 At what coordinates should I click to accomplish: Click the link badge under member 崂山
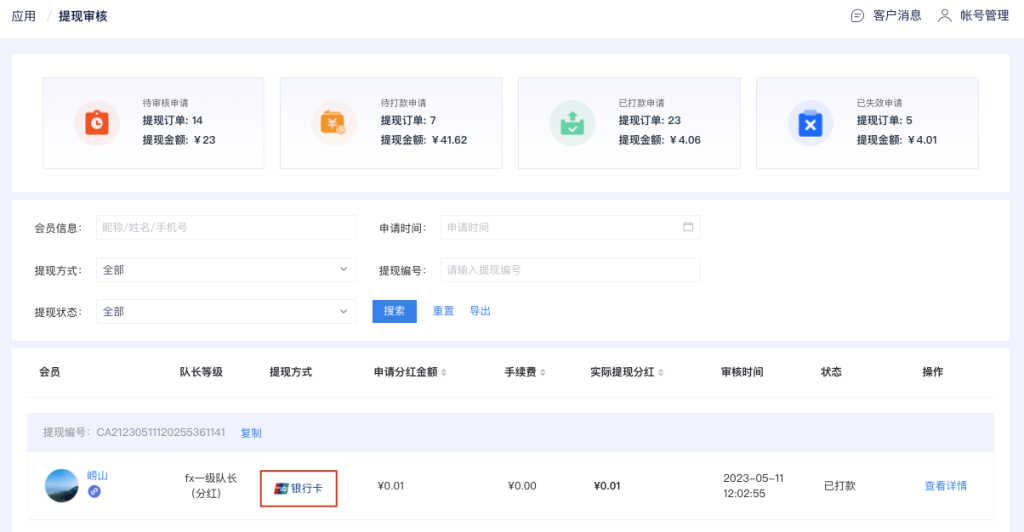(95, 492)
